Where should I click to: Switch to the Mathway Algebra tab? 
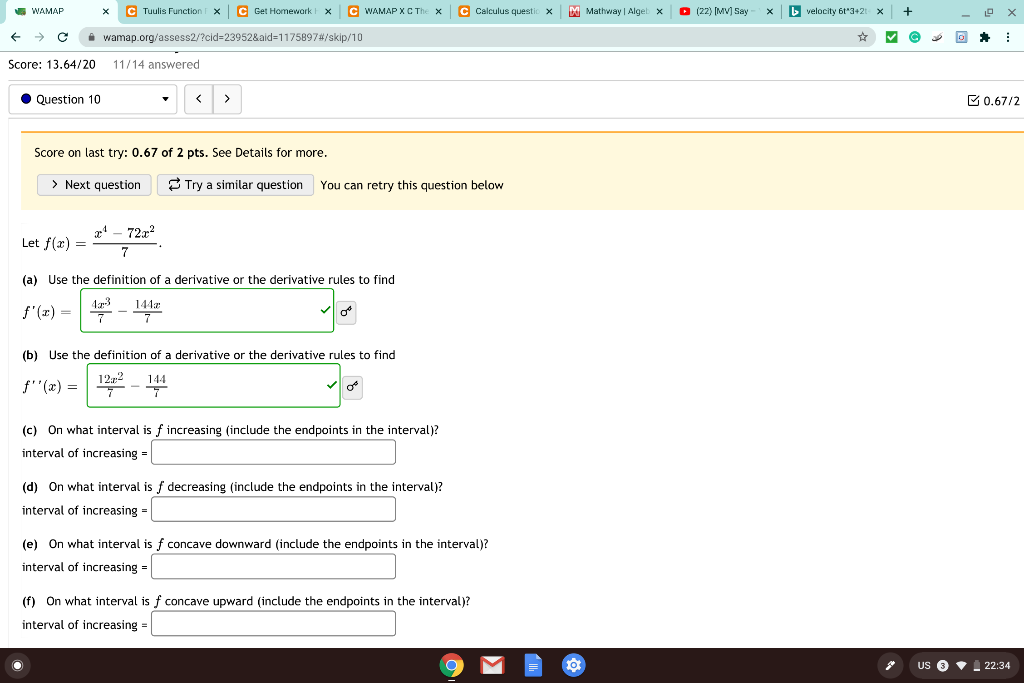(x=610, y=12)
